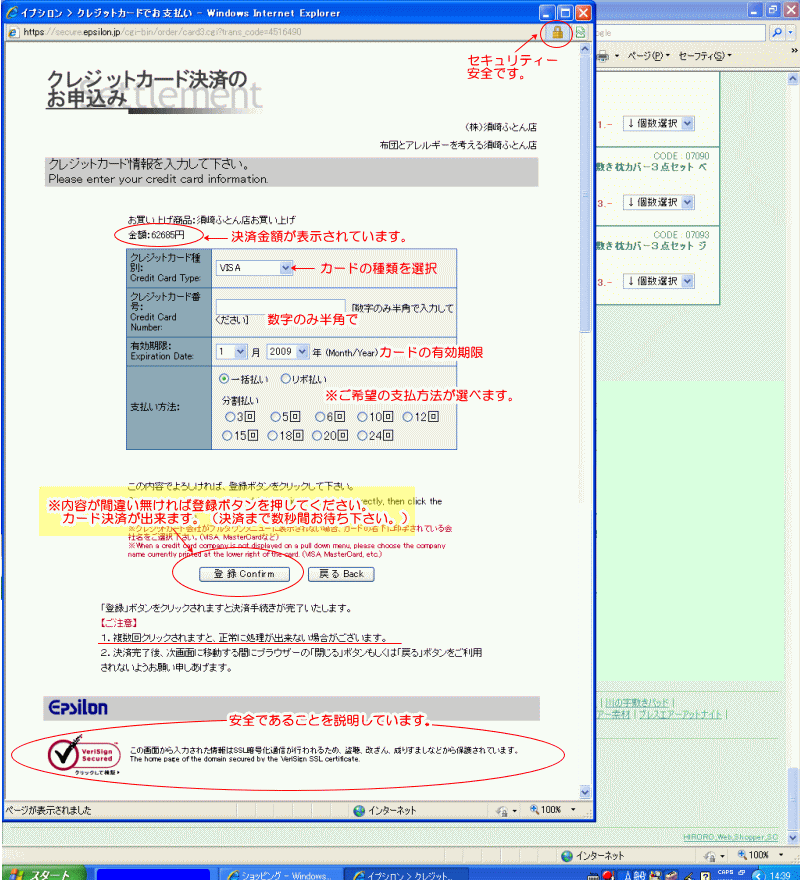Open the credit card type dropdown showing VISA
The width and height of the screenshot is (800, 880).
(286, 268)
